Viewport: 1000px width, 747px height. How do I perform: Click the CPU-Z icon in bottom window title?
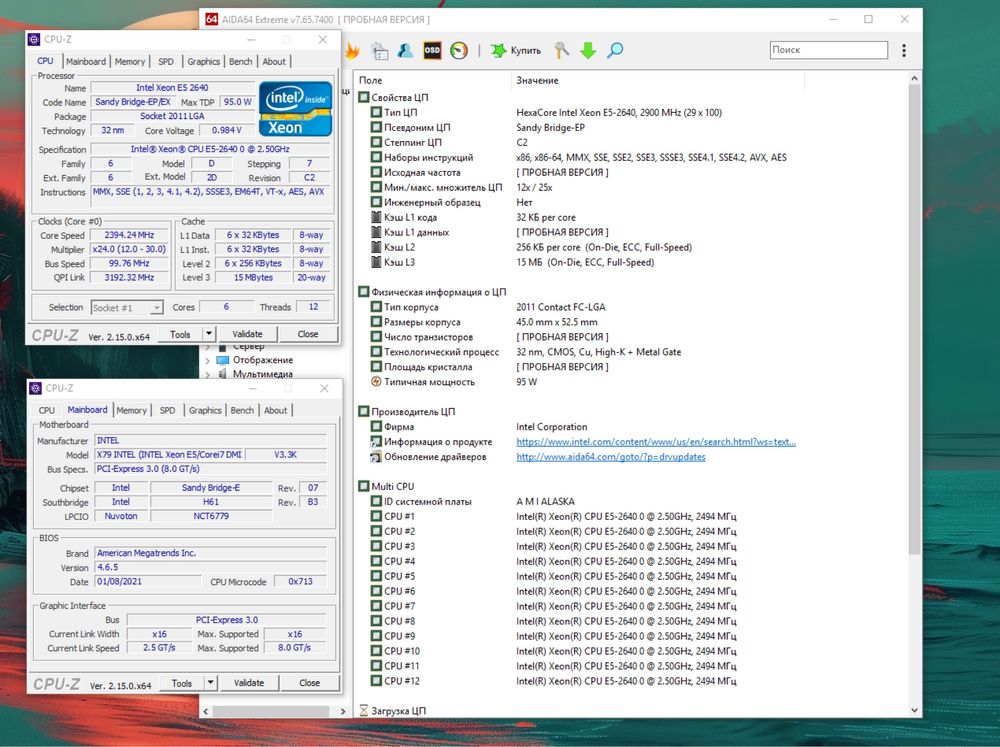coord(36,388)
